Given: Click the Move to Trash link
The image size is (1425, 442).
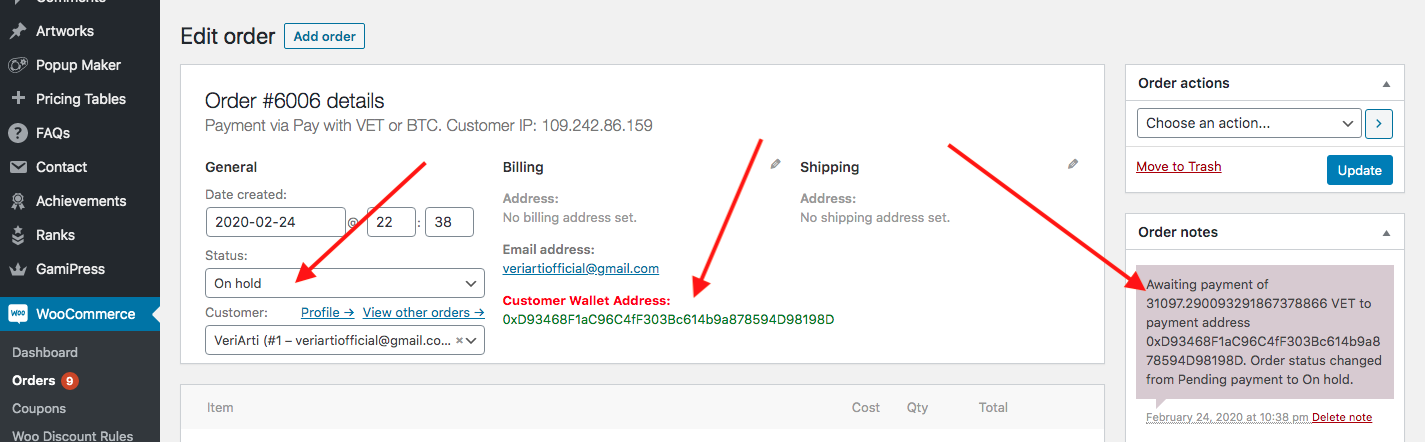Looking at the screenshot, I should [x=1179, y=167].
